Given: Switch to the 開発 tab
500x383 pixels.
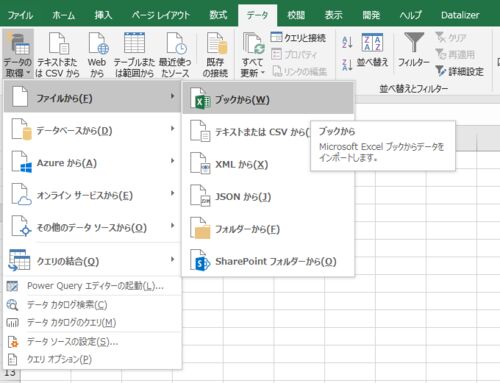Looking at the screenshot, I should click(371, 15).
